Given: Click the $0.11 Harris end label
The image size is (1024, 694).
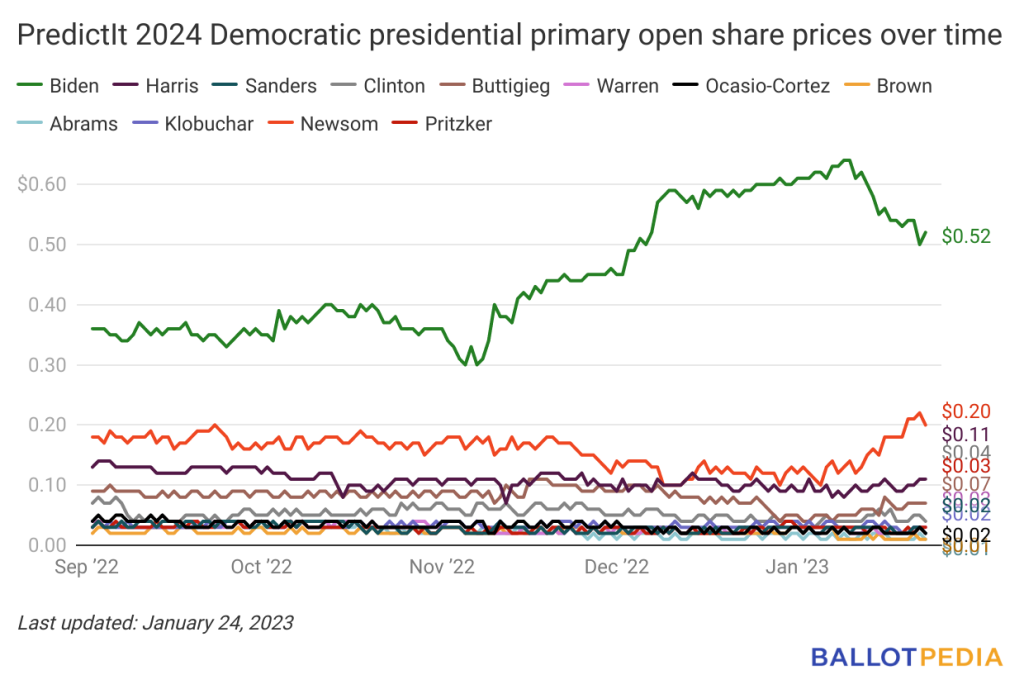Looking at the screenshot, I should click(966, 434).
